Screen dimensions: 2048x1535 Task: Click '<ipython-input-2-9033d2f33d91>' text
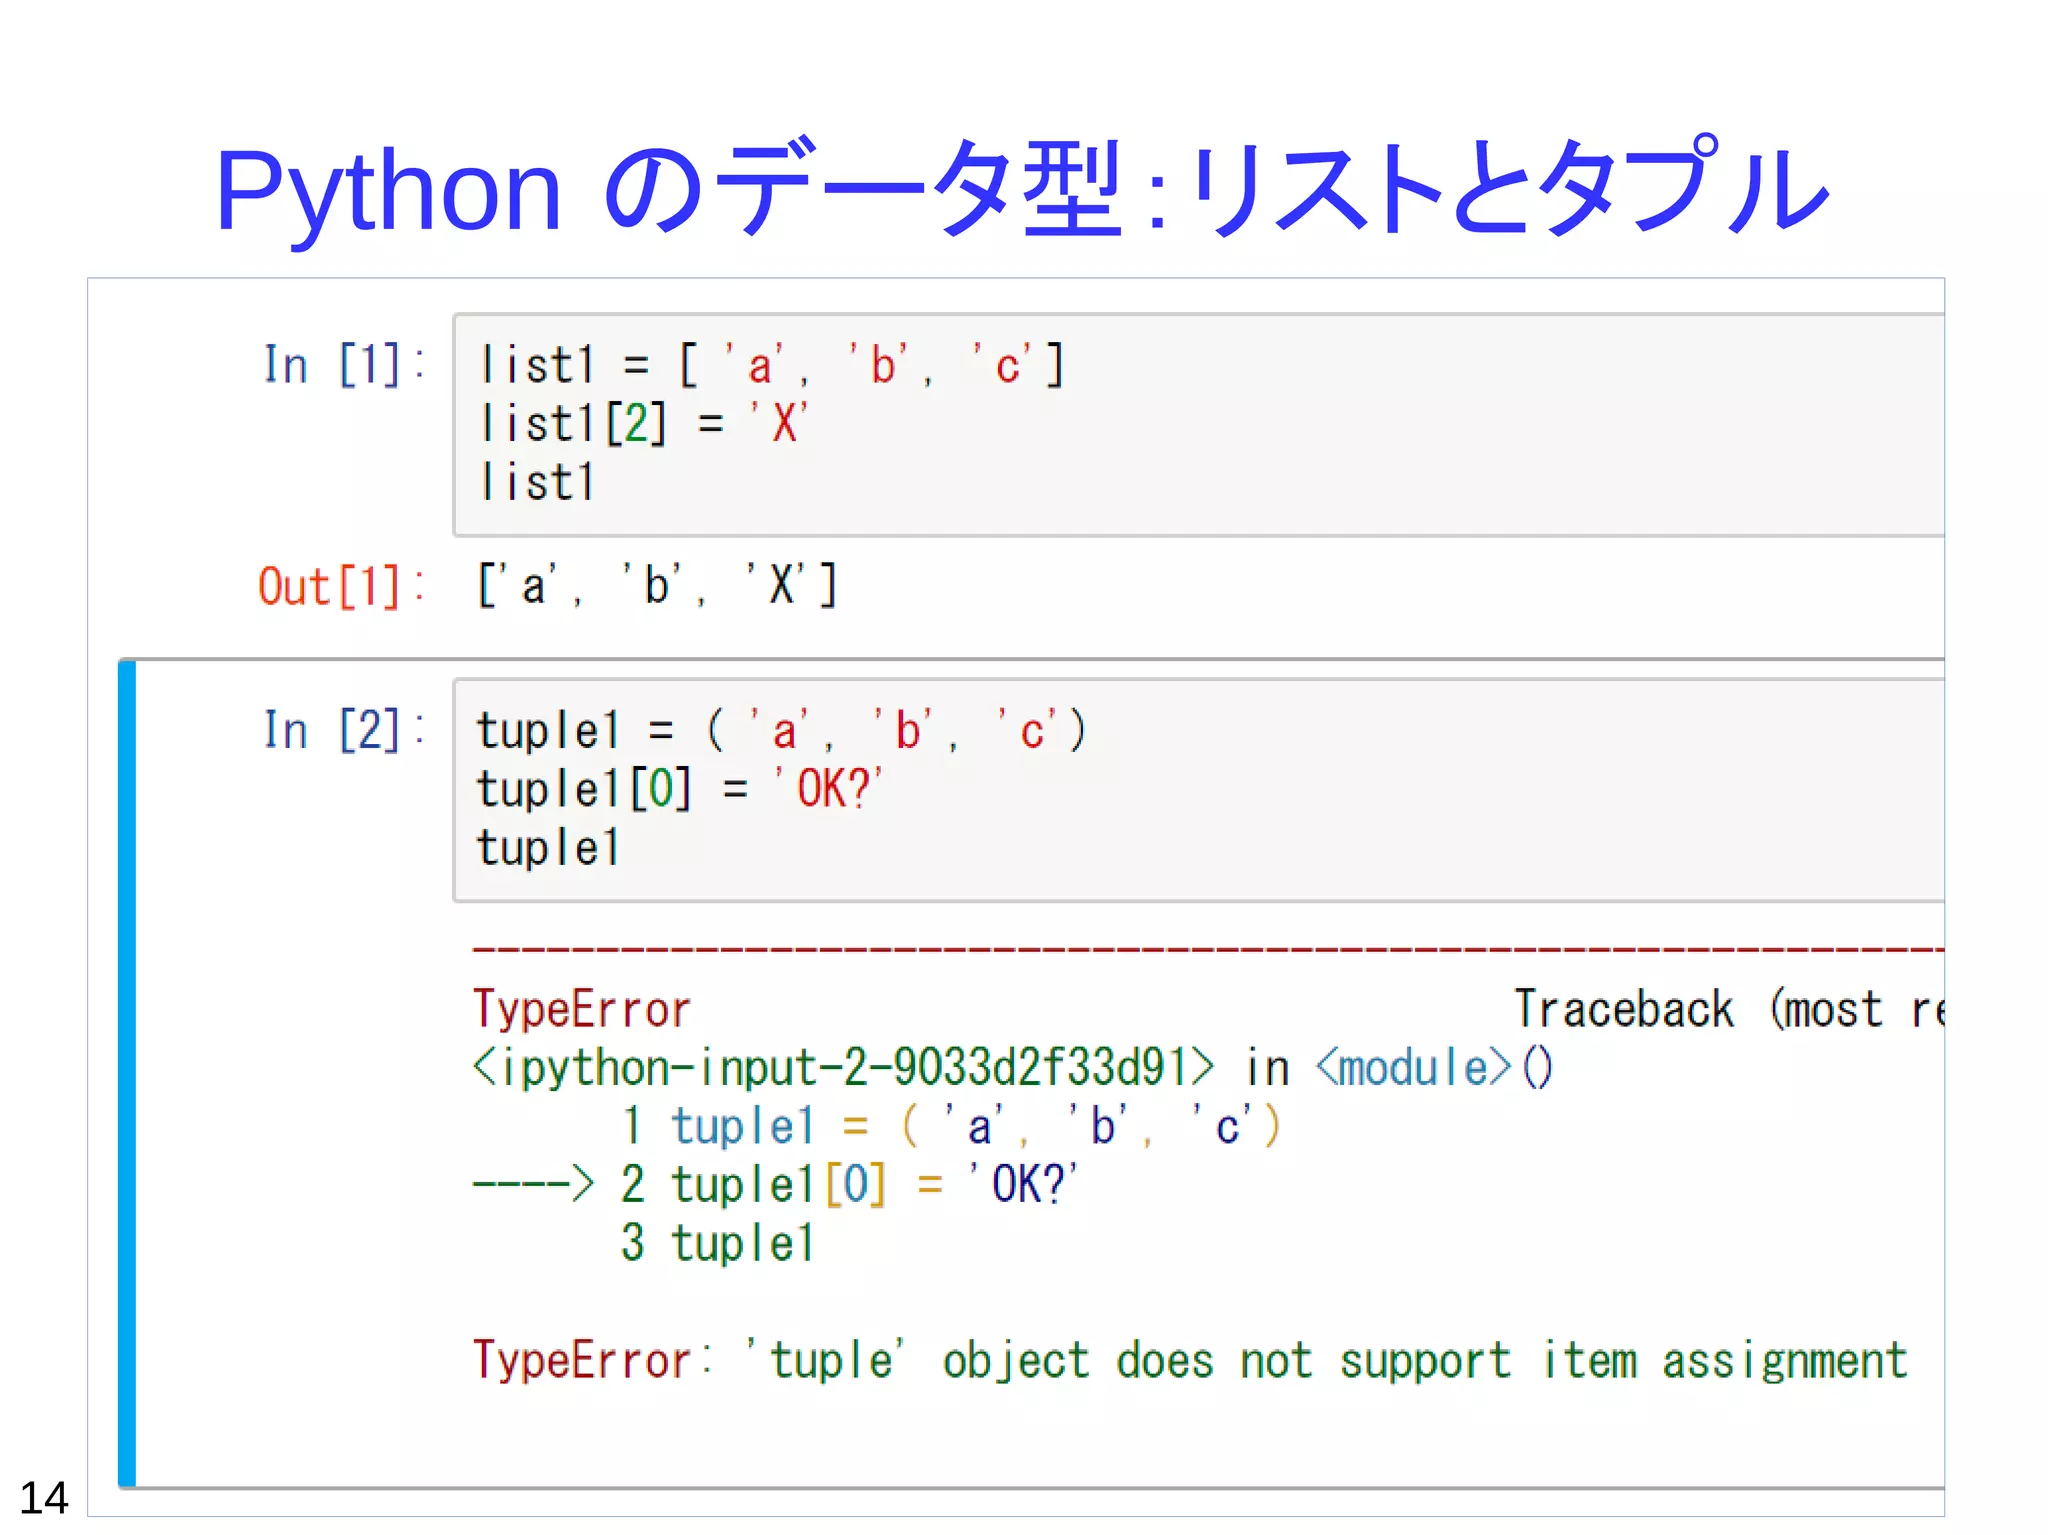pyautogui.click(x=843, y=1067)
